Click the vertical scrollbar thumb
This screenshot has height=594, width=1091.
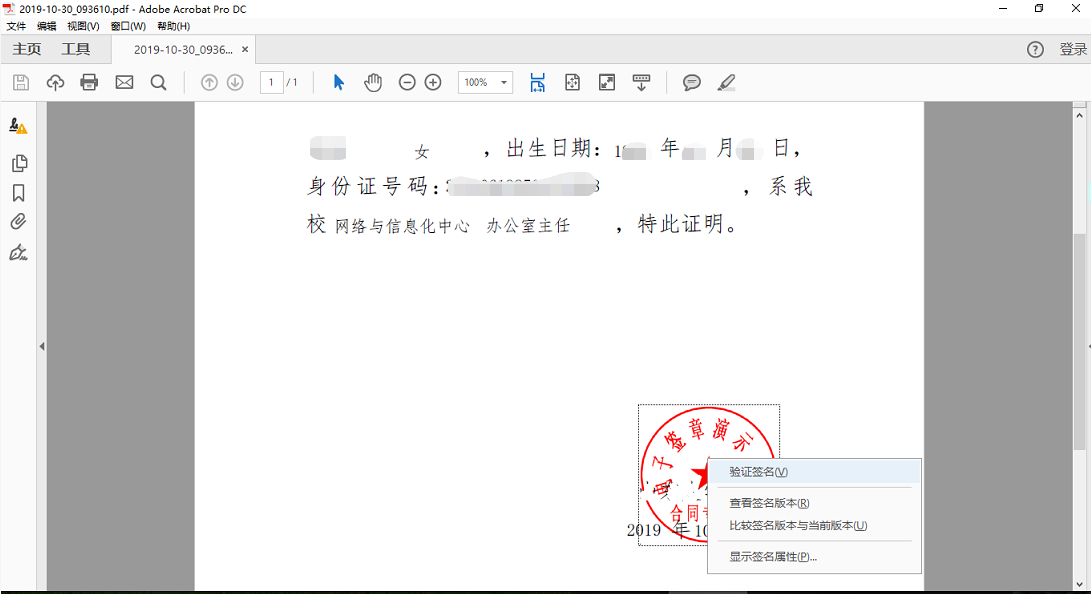coord(1079,341)
